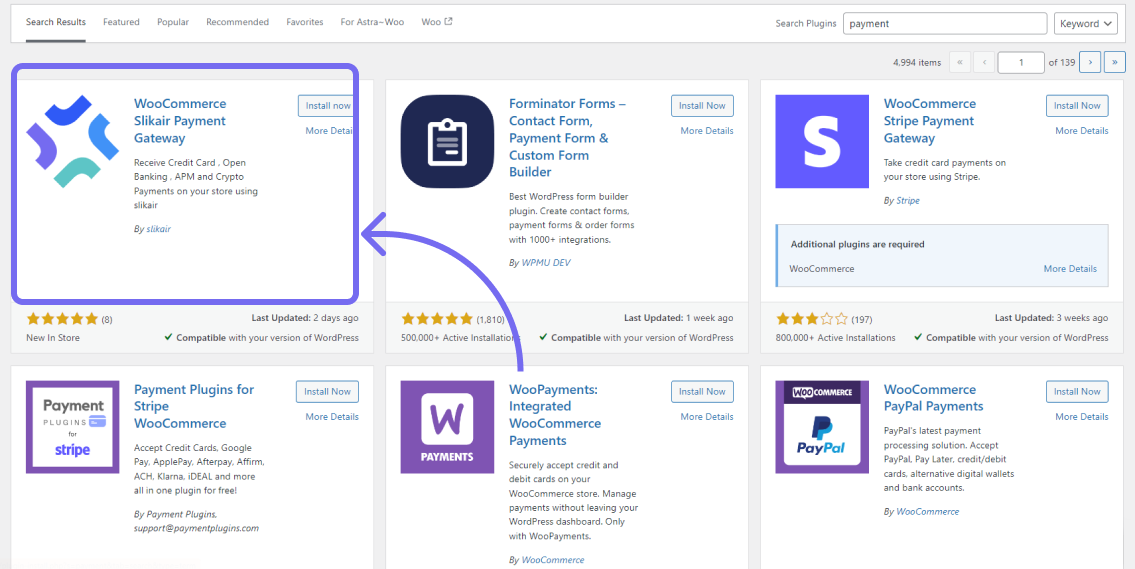View More Details for WooCommerce PayPal Payments
This screenshot has width=1135, height=569.
[x=1081, y=417]
